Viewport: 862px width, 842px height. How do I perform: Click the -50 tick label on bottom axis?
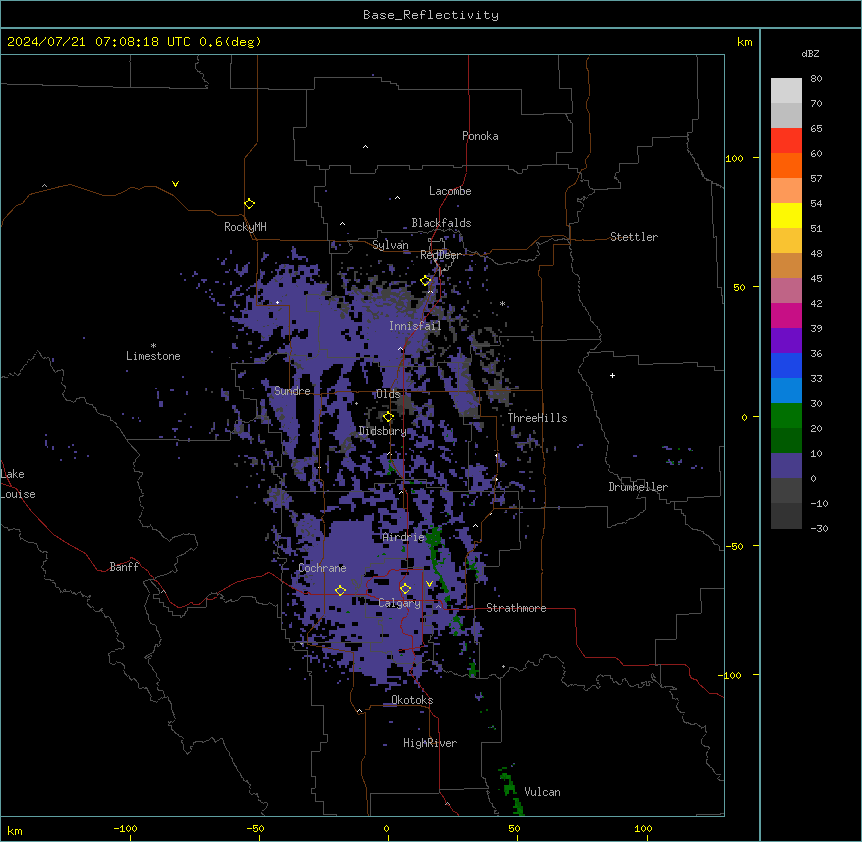[x=255, y=828]
